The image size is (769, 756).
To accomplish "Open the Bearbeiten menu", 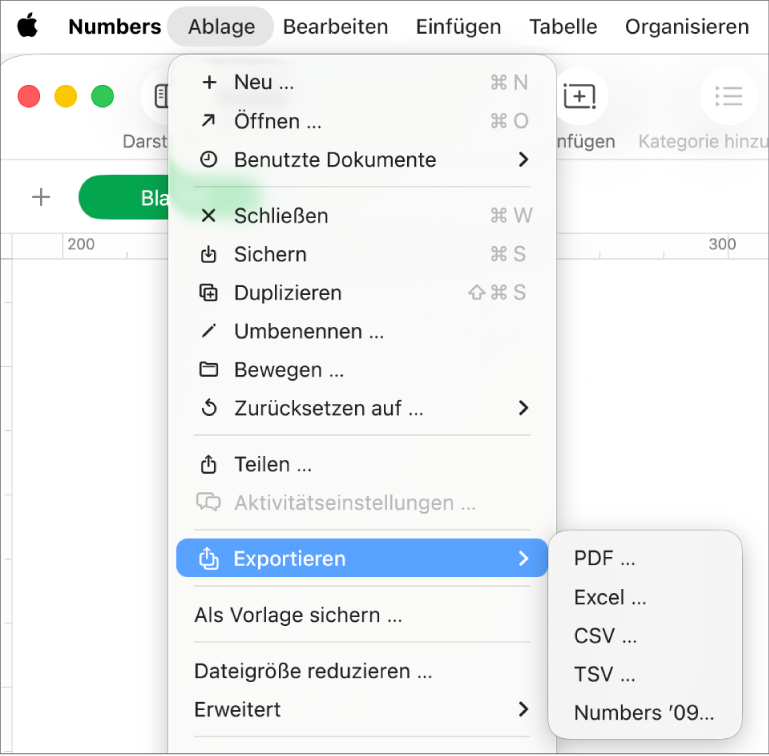I will point(335,26).
